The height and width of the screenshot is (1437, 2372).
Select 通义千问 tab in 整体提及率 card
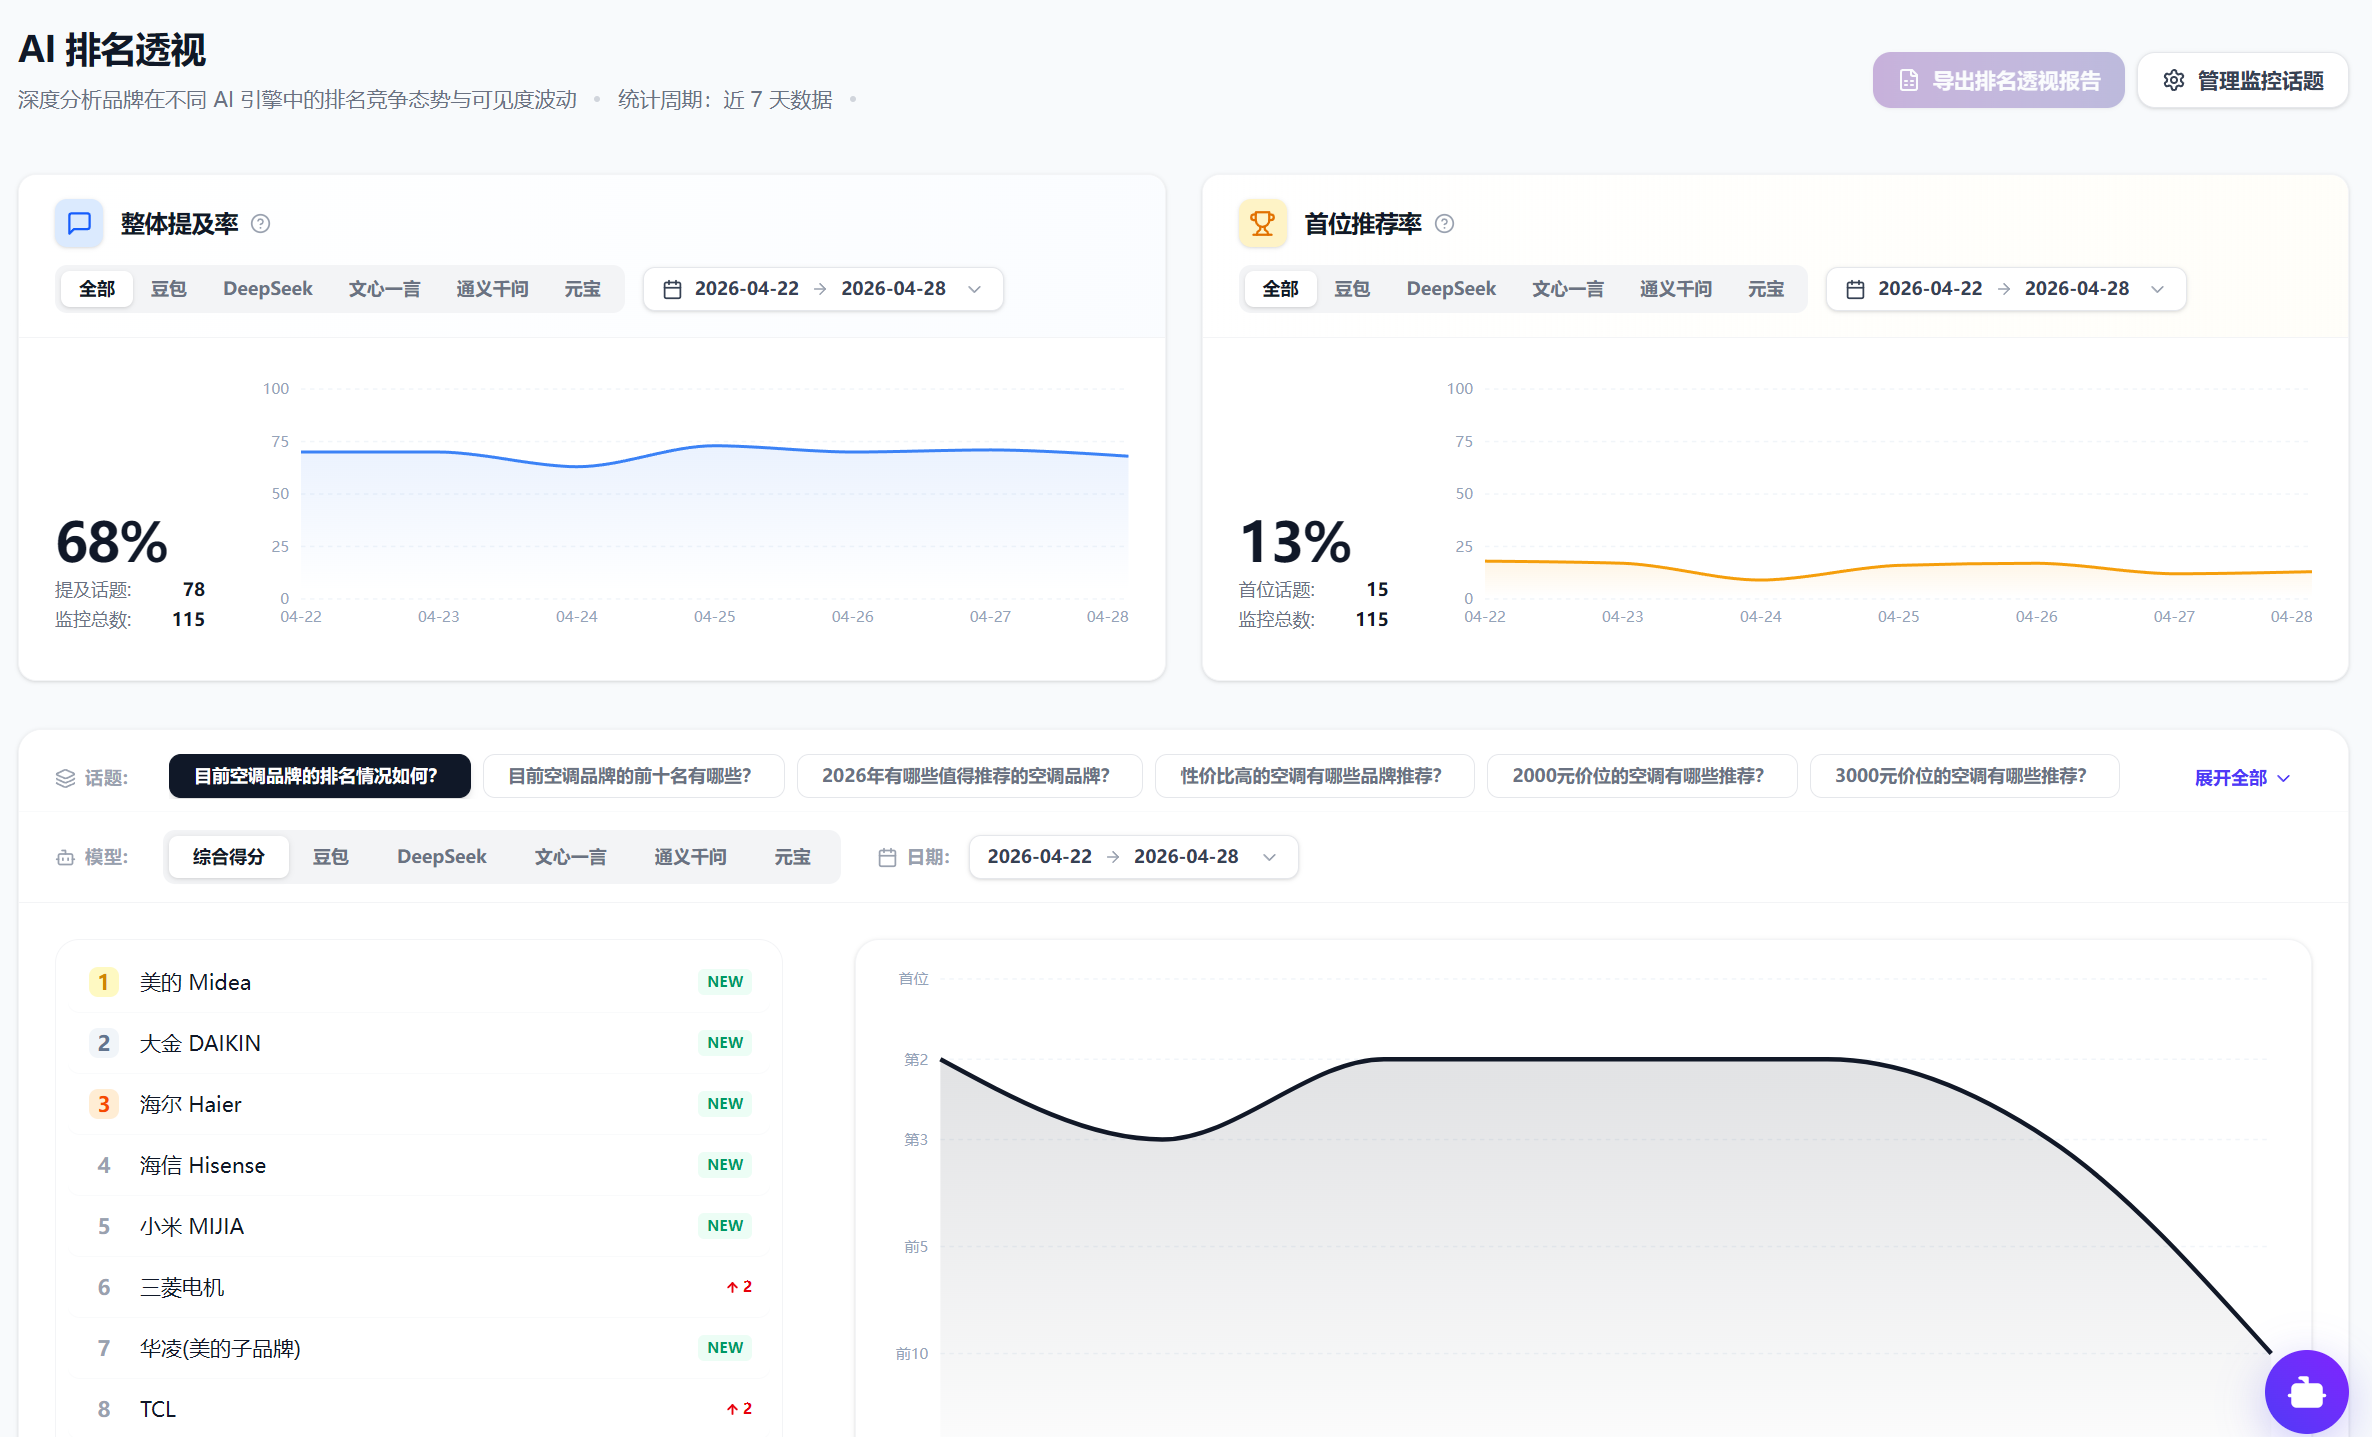(x=492, y=289)
